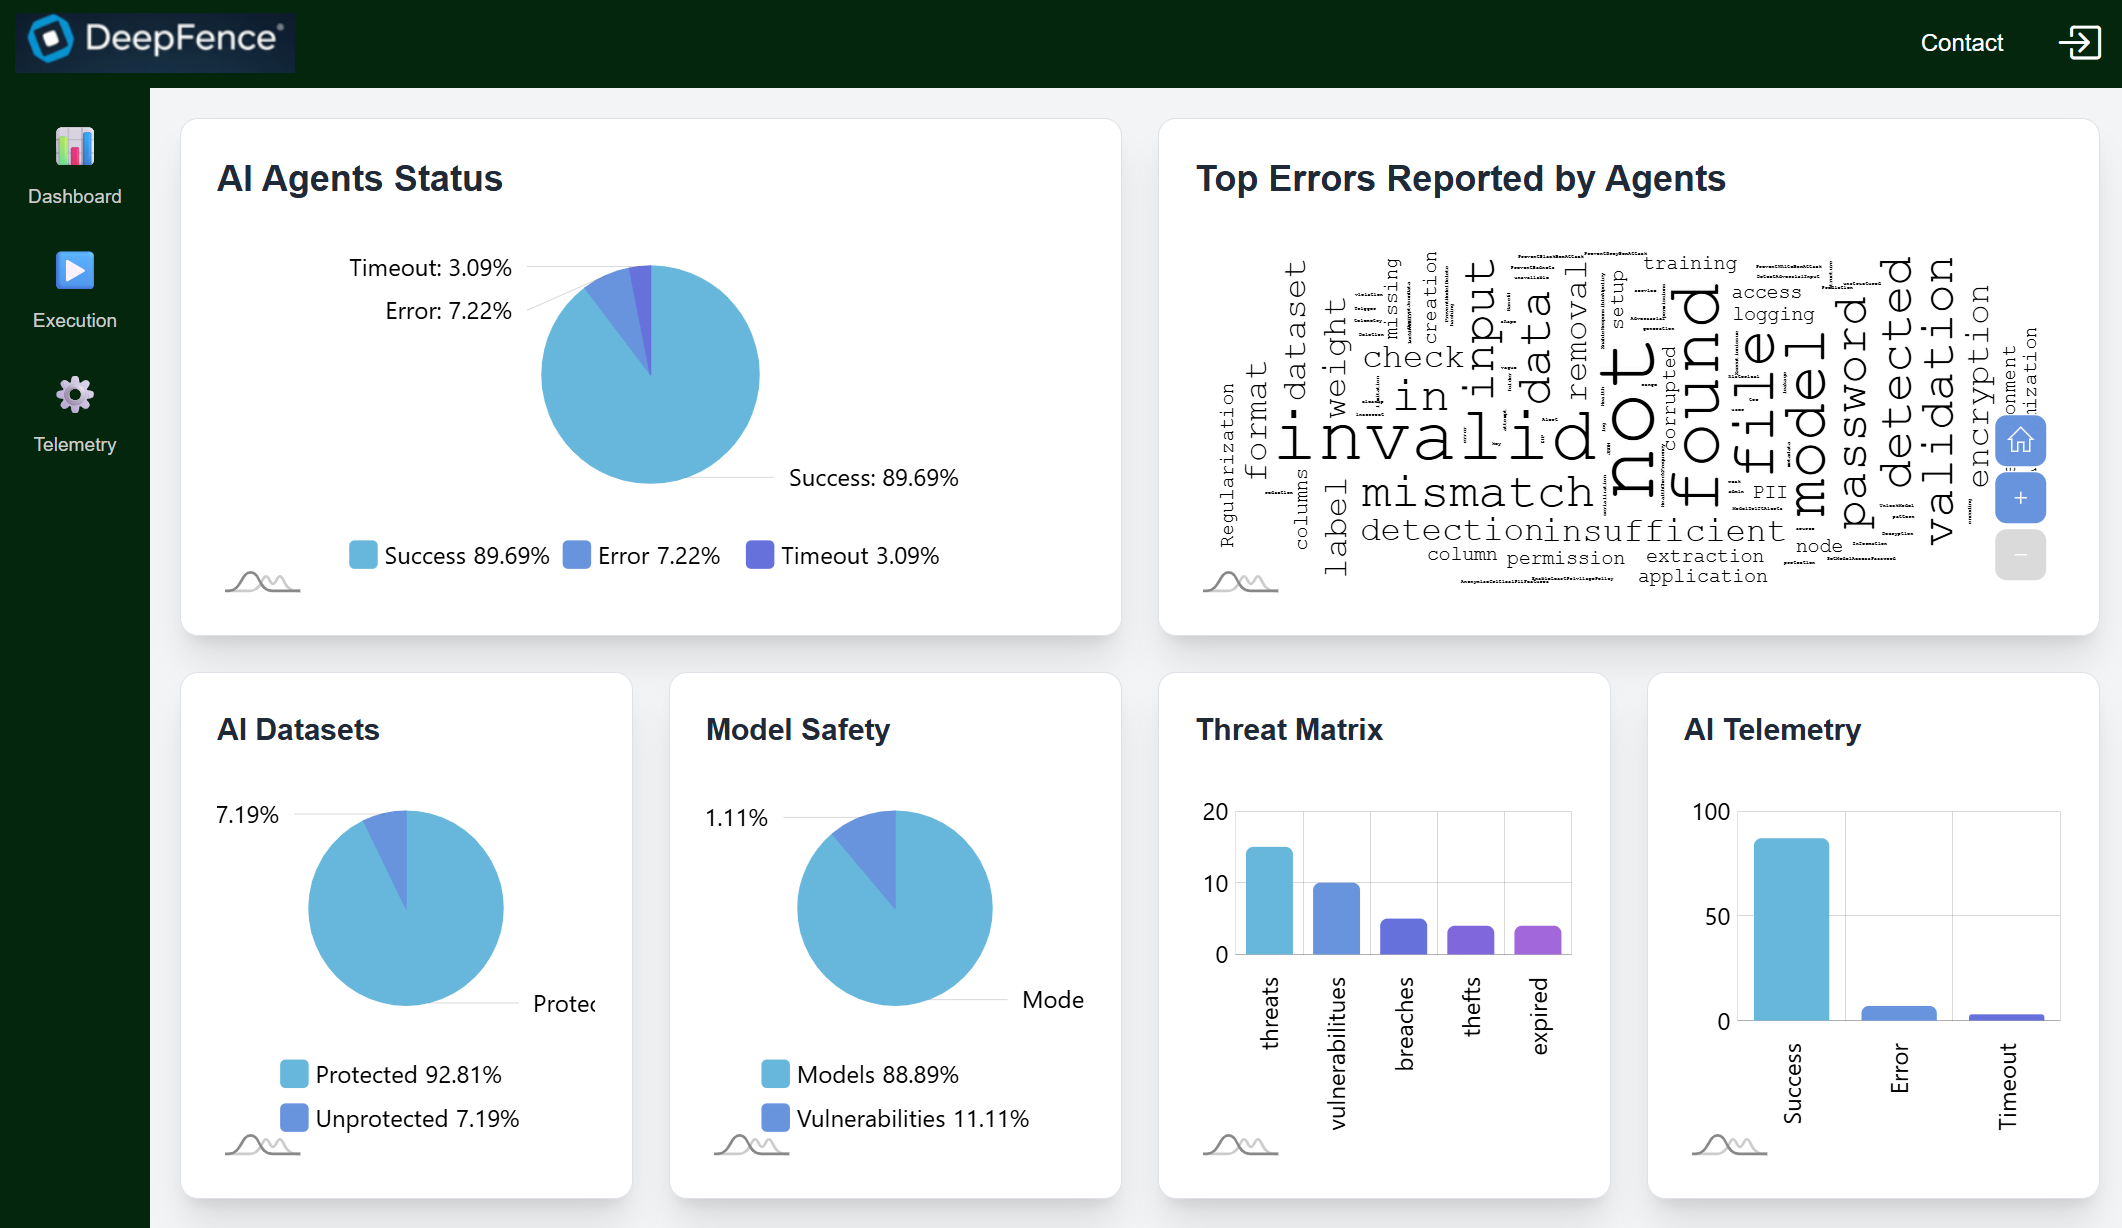
Task: Zoom in on the word cloud
Action: tap(2020, 498)
